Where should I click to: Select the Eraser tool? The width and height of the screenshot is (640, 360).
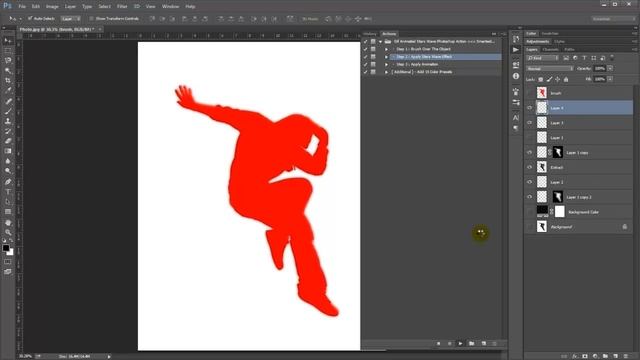(8, 141)
